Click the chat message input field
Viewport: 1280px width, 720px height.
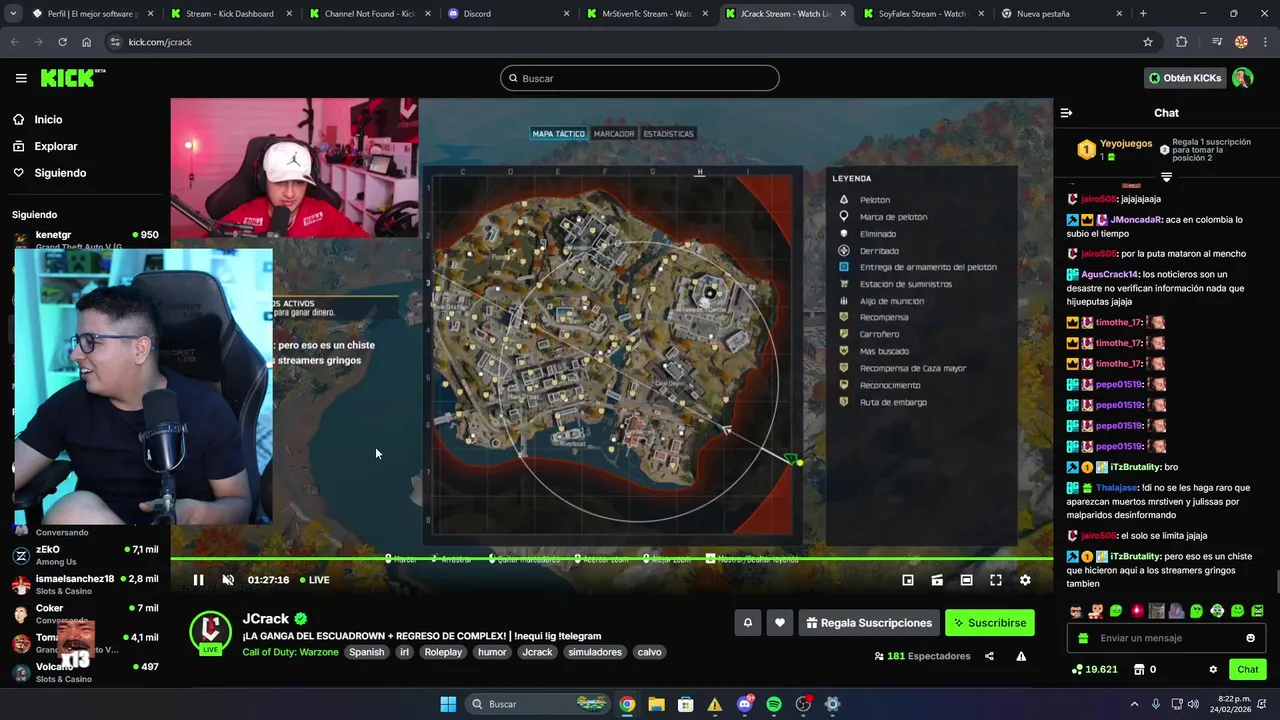tap(1166, 638)
